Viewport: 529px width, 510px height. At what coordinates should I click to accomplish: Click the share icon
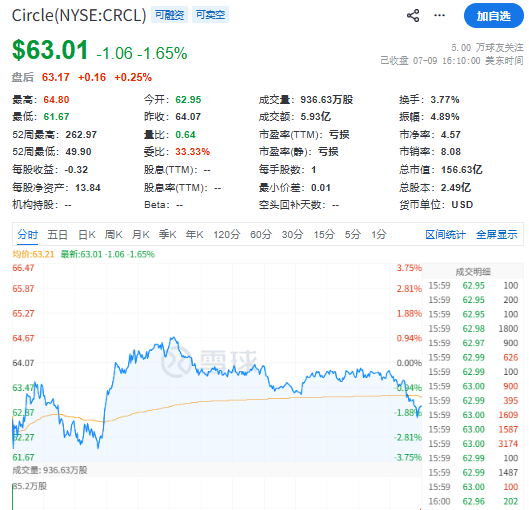413,16
